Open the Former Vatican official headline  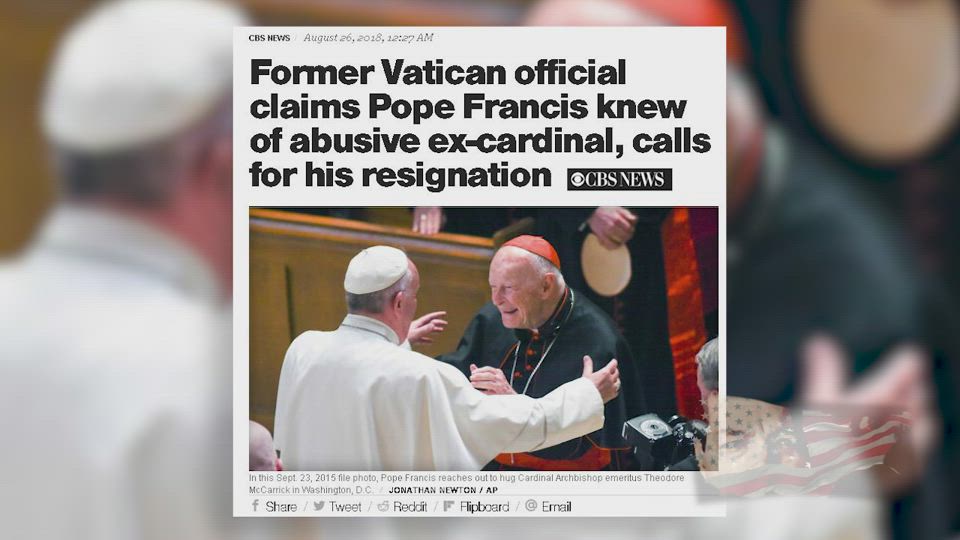tap(480, 123)
